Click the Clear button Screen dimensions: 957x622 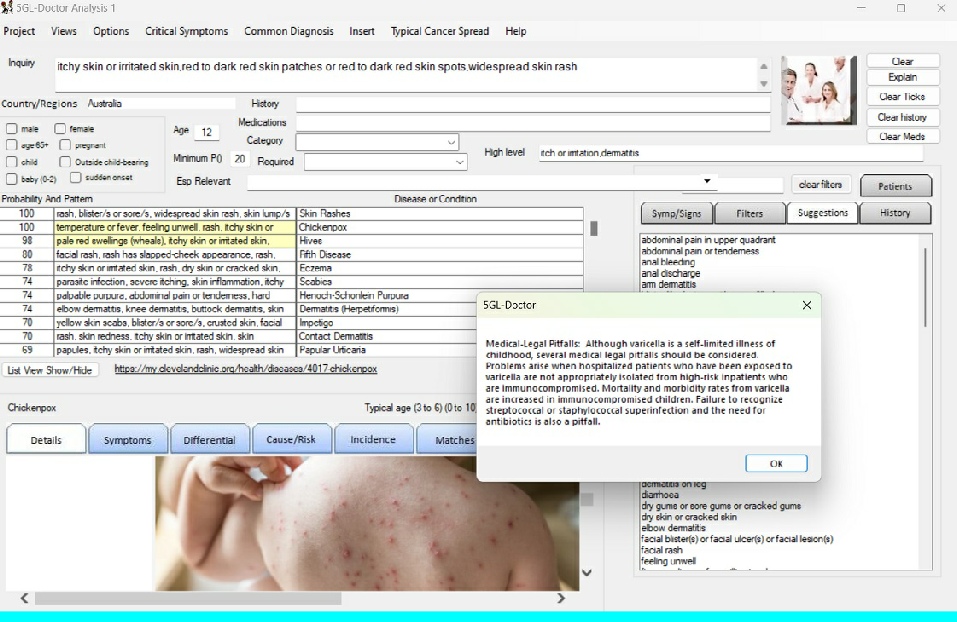pyautogui.click(x=902, y=61)
